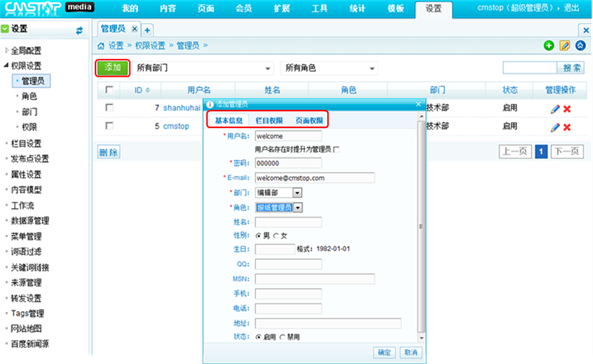Viewport: 593px width, 364px height.
Task: Go to 上一页 in pagination
Action: (x=515, y=152)
